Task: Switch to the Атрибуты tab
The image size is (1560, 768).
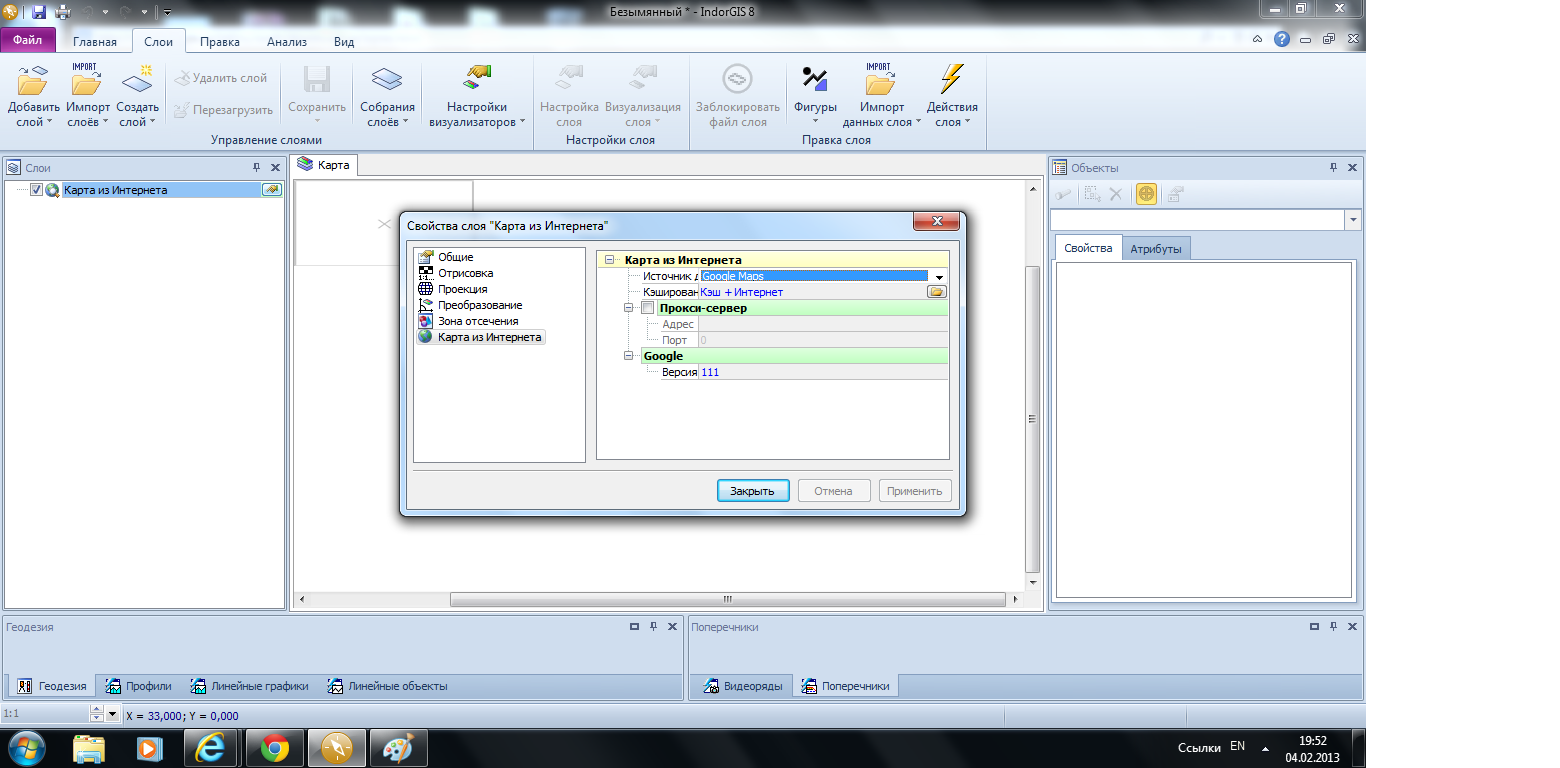Action: coord(1156,248)
